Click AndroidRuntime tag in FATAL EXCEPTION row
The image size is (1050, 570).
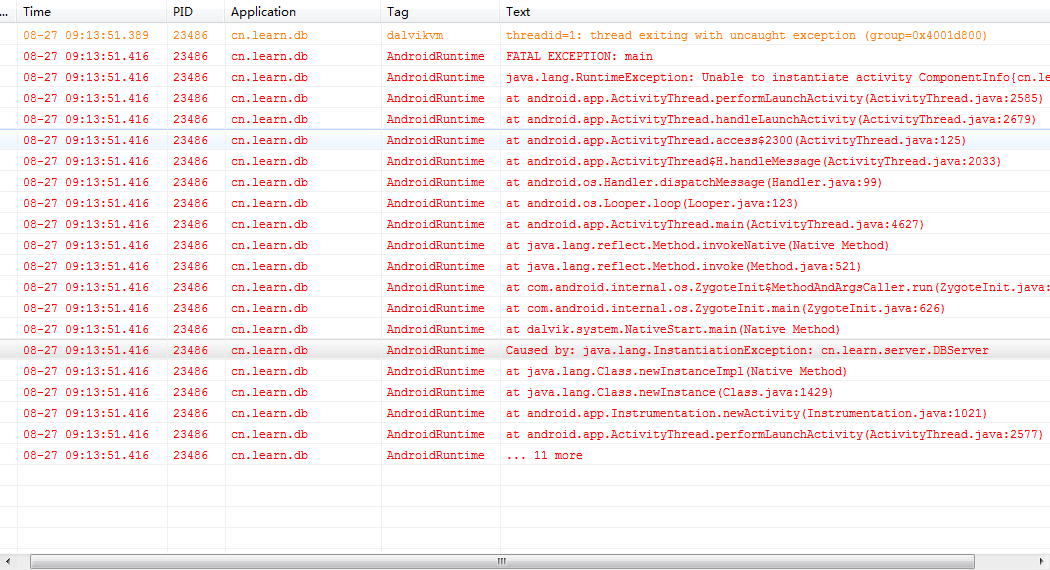[x=435, y=56]
